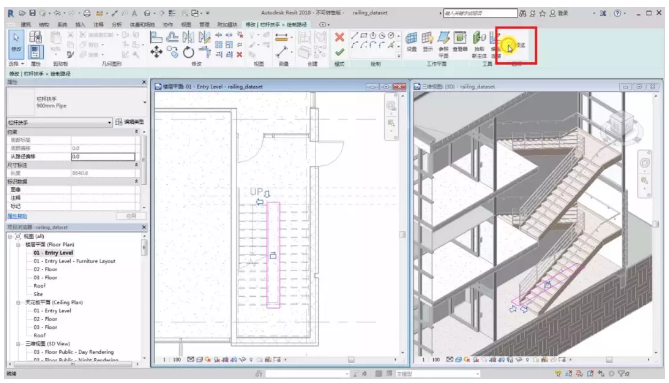This screenshot has height=383, width=669.
Task: Click the Type Properties icon in ribbon
Action: tap(35, 37)
